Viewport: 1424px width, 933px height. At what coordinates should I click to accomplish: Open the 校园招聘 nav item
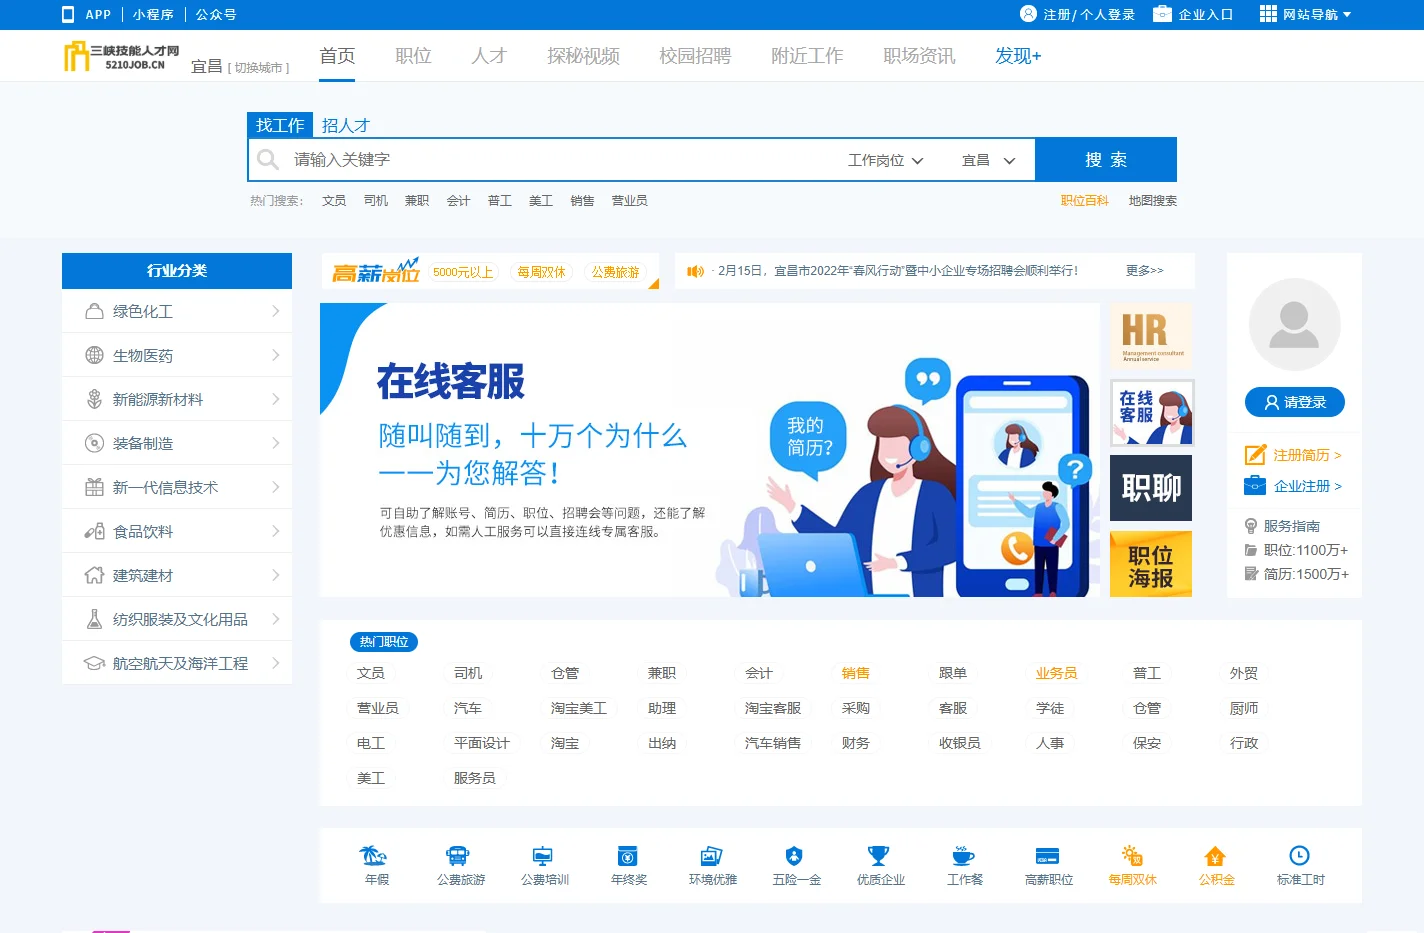coord(695,56)
